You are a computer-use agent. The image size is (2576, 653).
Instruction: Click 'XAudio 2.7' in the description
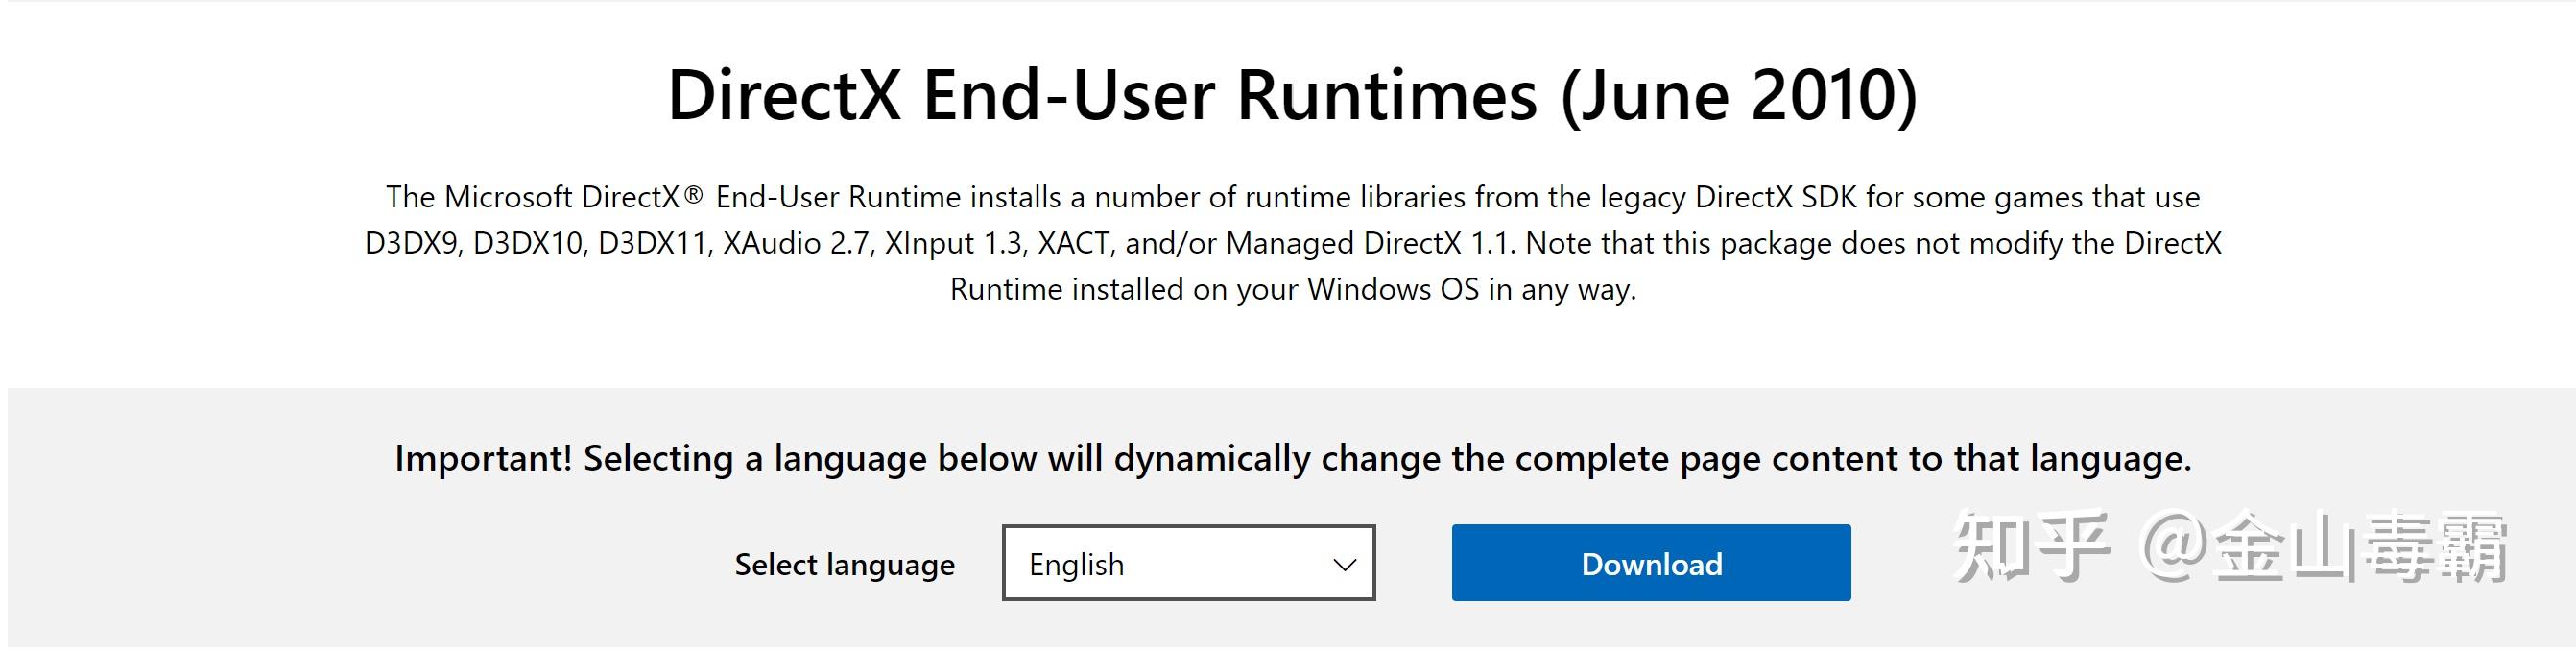click(796, 243)
